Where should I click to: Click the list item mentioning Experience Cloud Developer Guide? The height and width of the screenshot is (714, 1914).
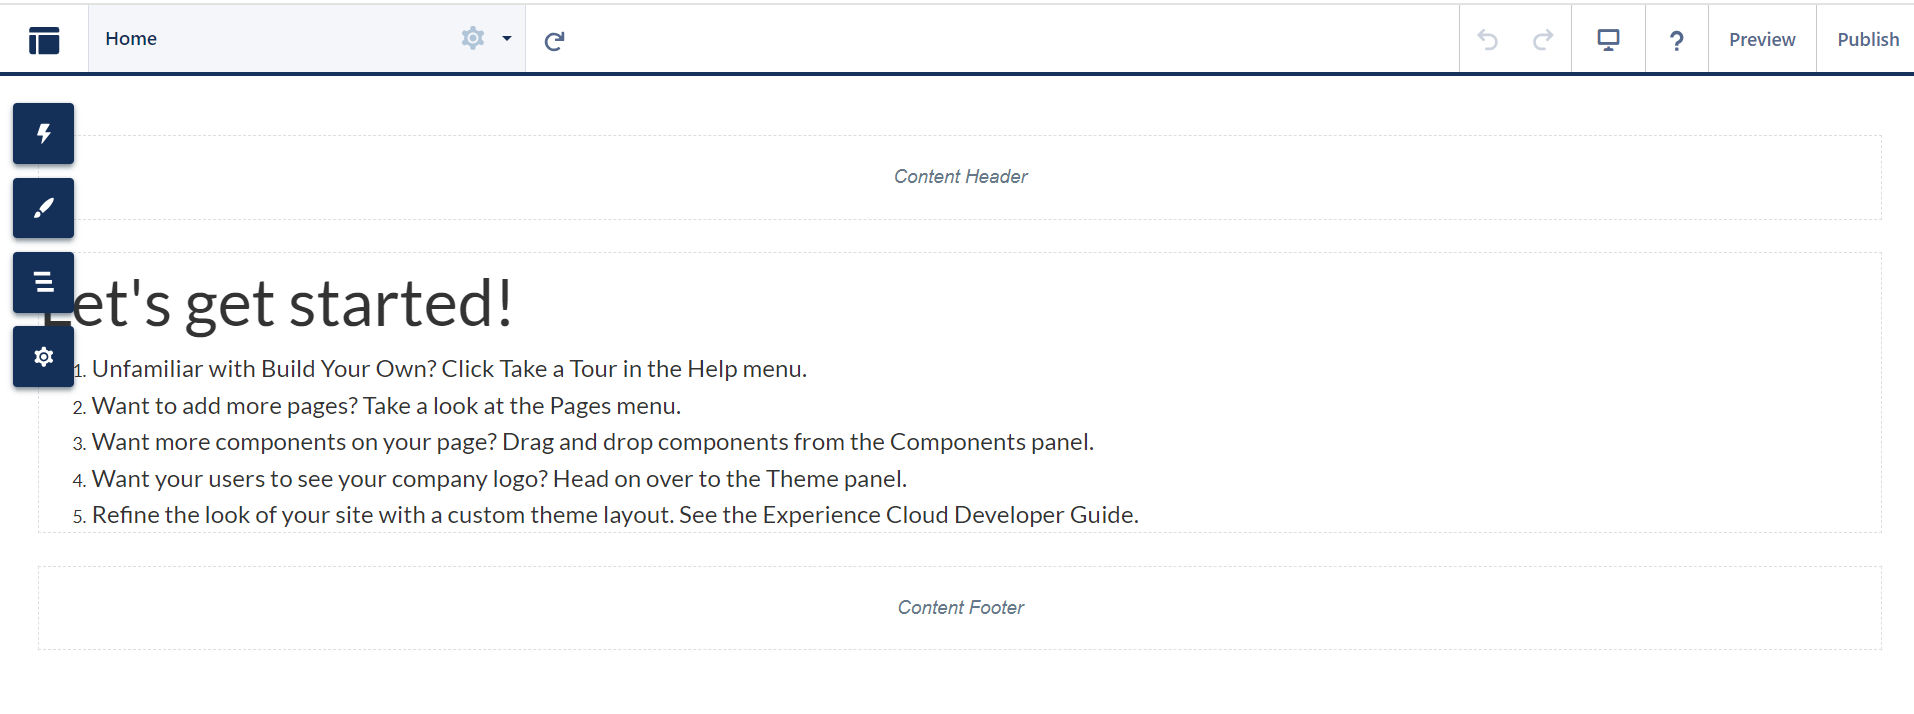click(x=615, y=515)
